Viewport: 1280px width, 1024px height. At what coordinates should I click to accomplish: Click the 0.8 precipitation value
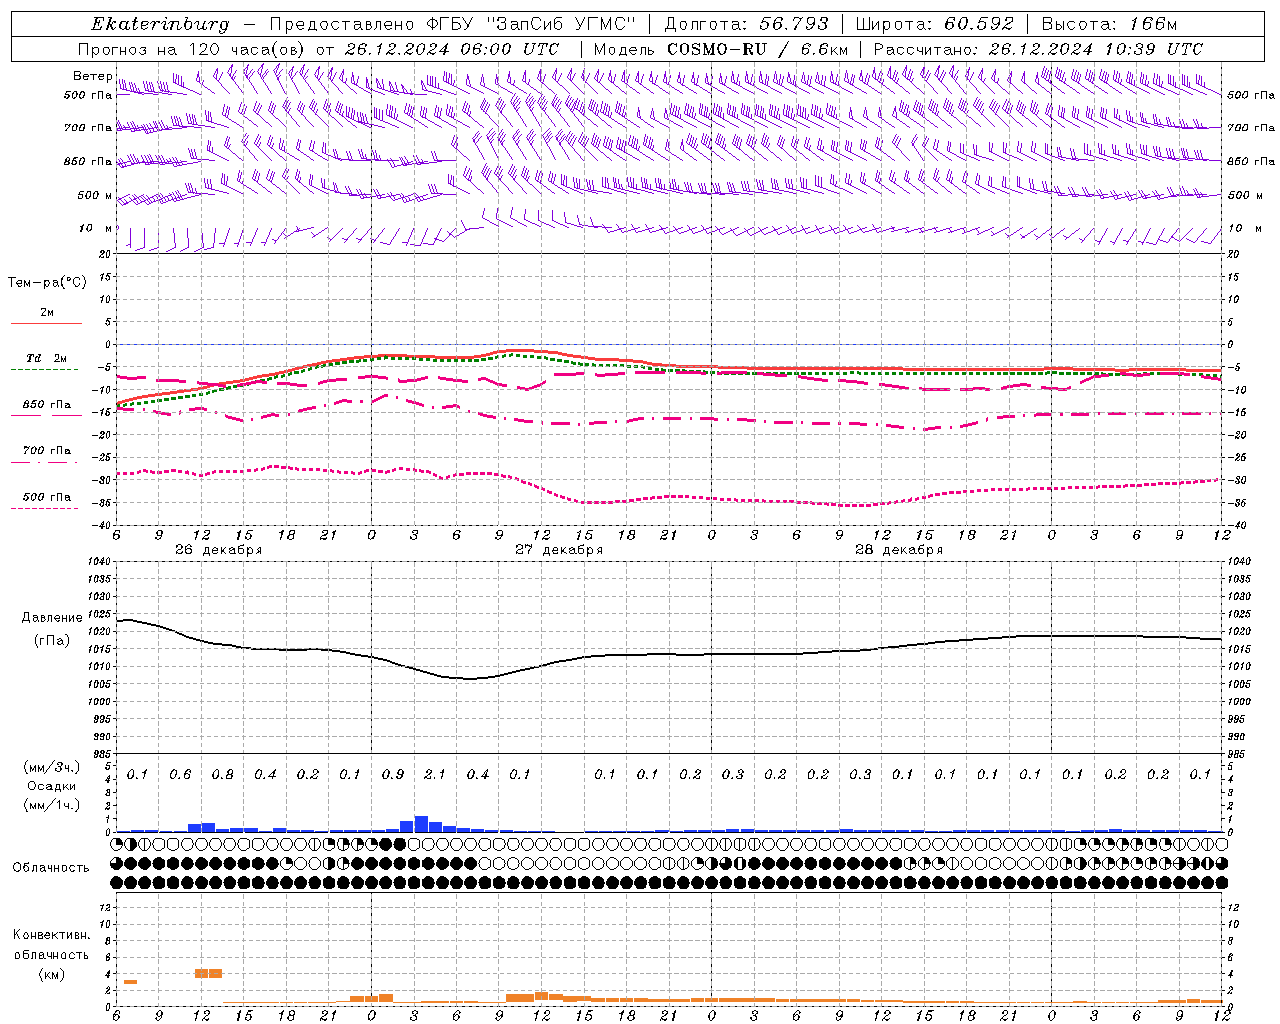[223, 775]
